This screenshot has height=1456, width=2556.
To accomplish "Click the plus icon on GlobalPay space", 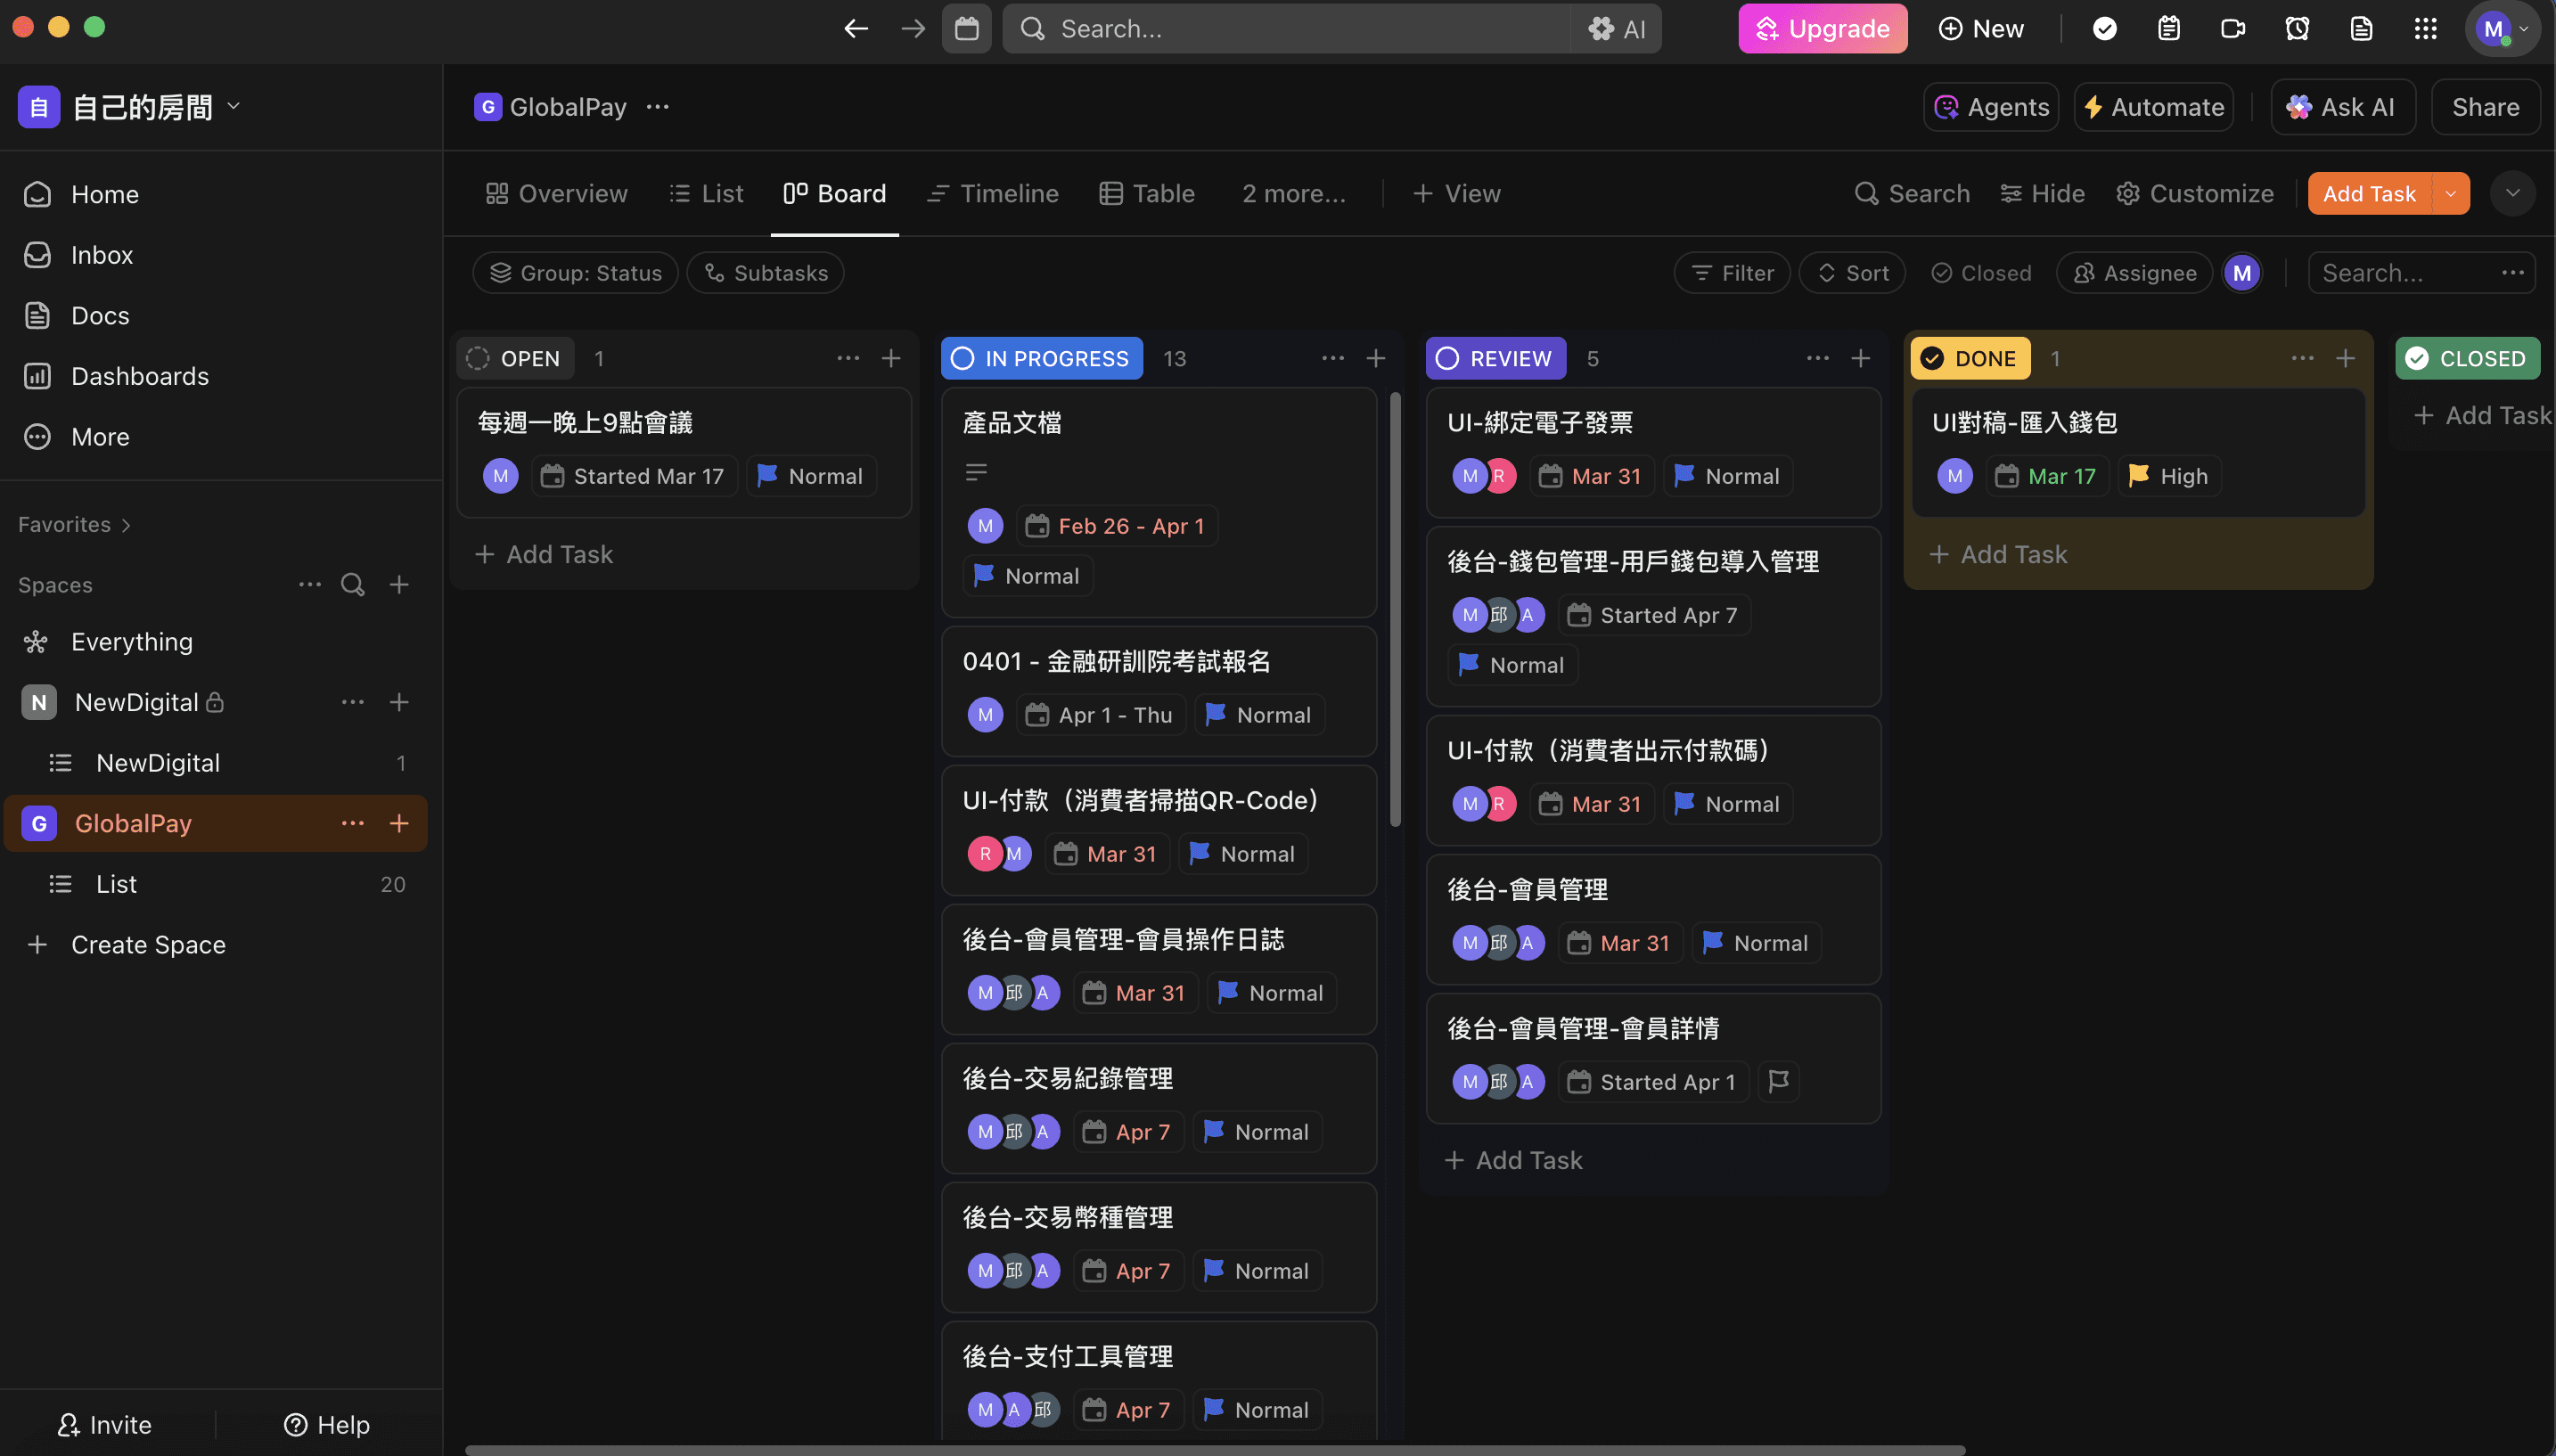I will (x=399, y=823).
